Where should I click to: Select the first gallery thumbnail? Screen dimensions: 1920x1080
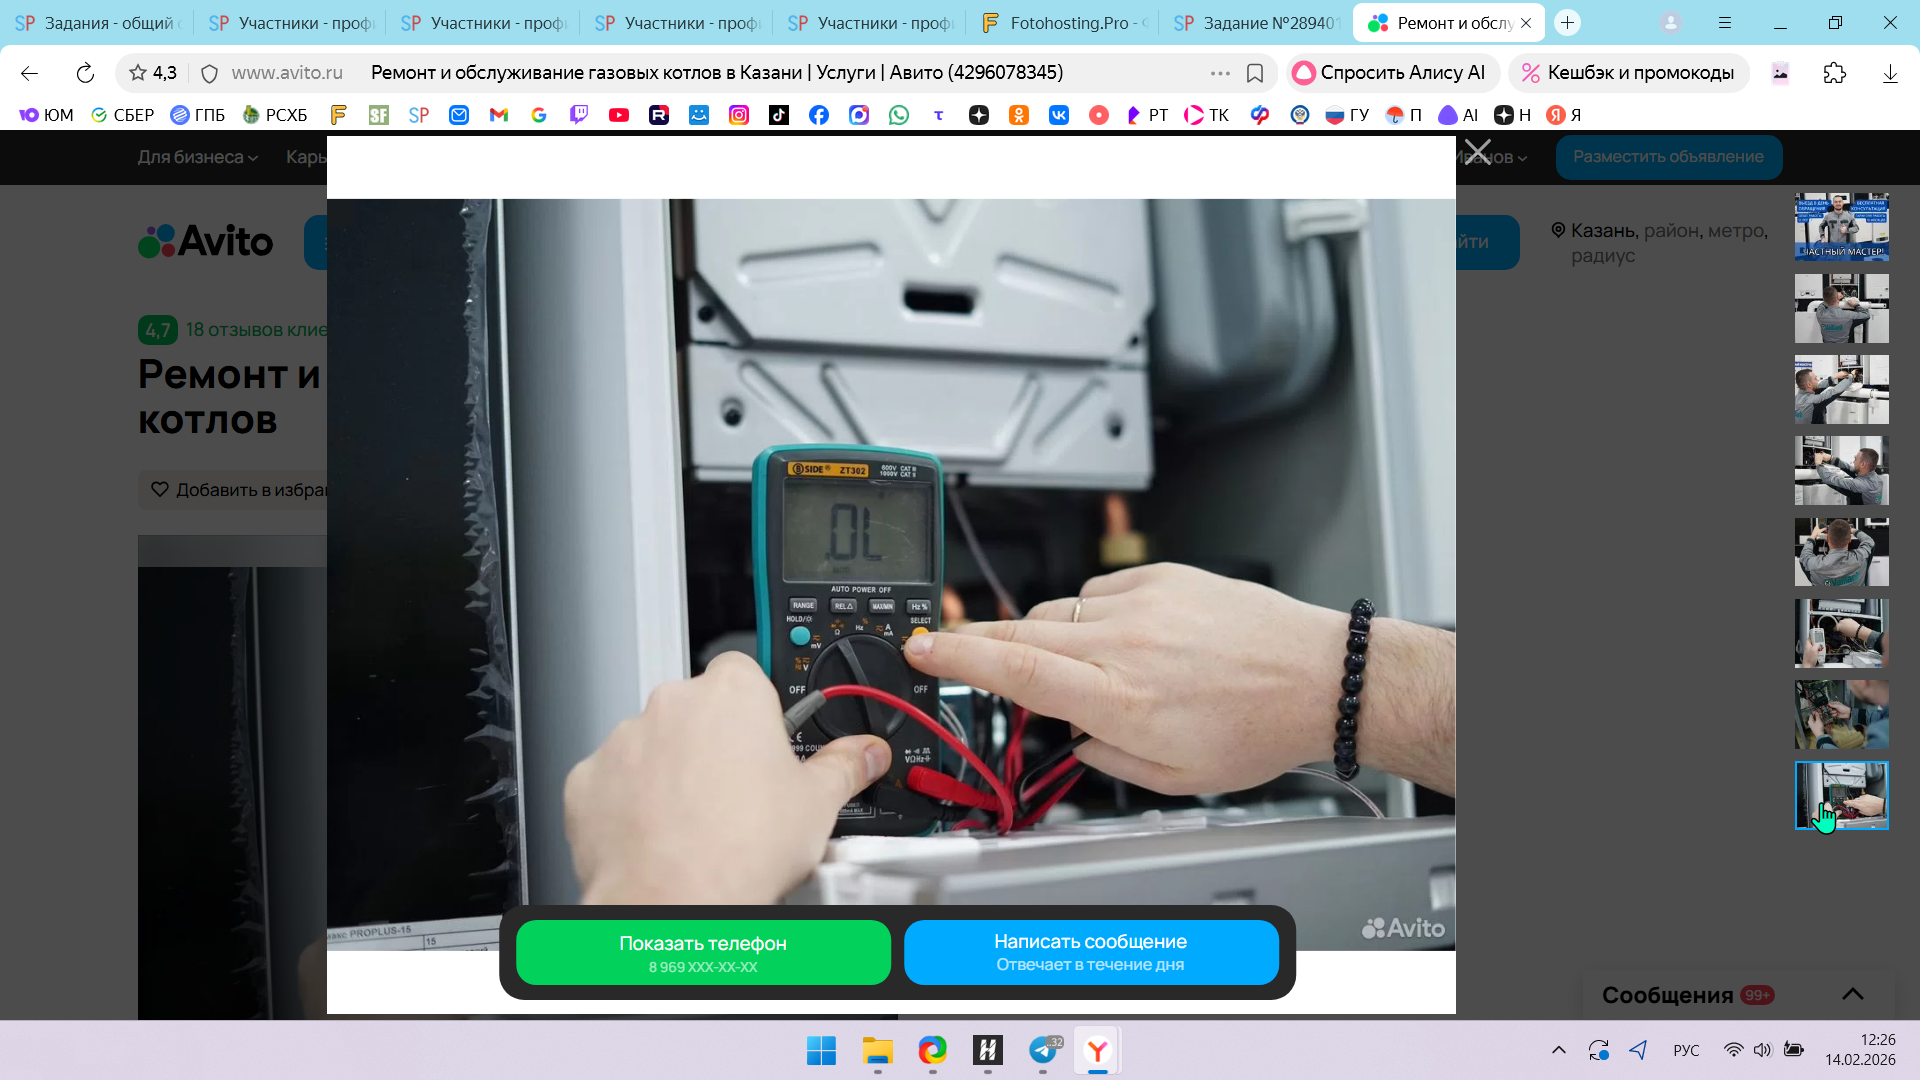point(1841,227)
